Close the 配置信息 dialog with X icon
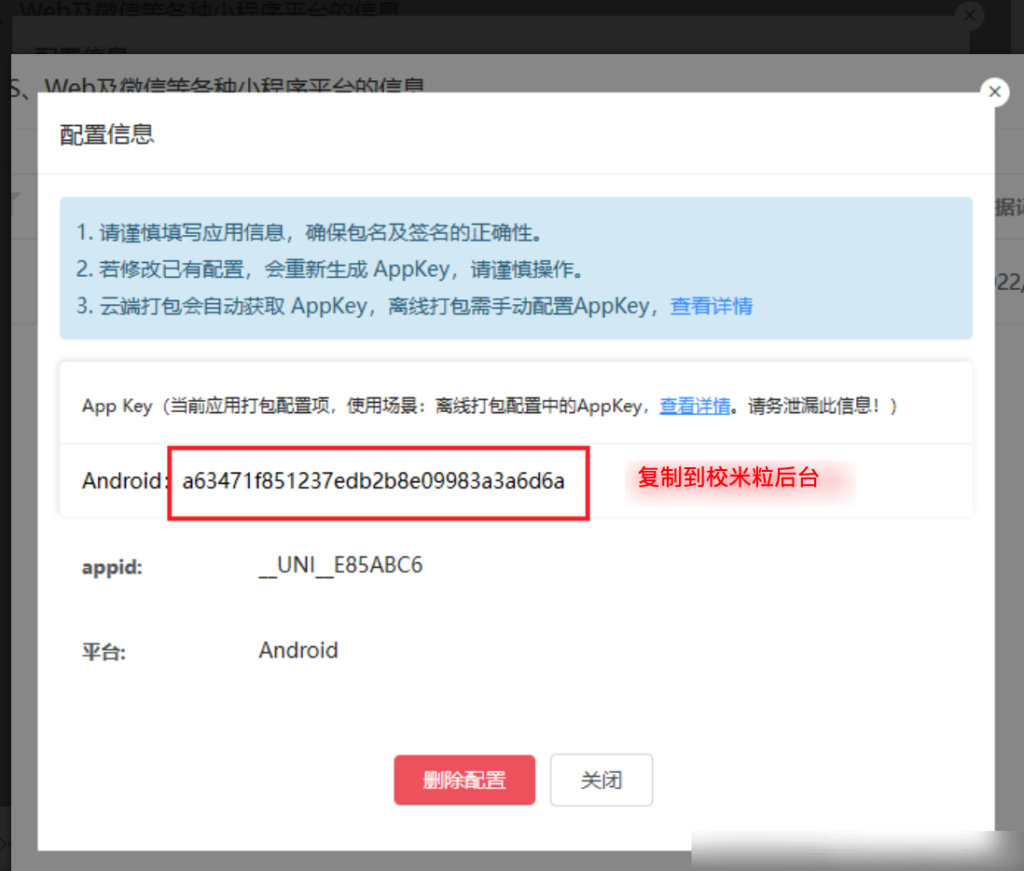Screen dimensions: 1024x871 [993, 92]
